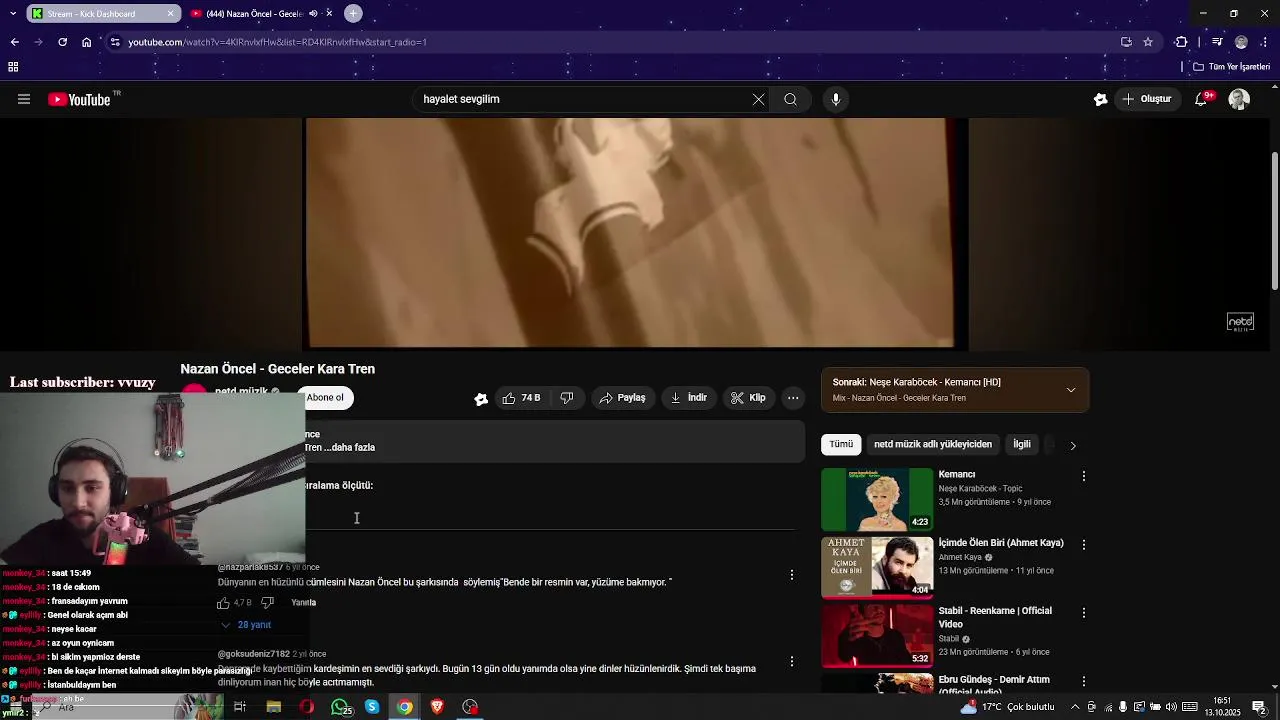Open Chrome extensions puzzle icon

point(1181,42)
